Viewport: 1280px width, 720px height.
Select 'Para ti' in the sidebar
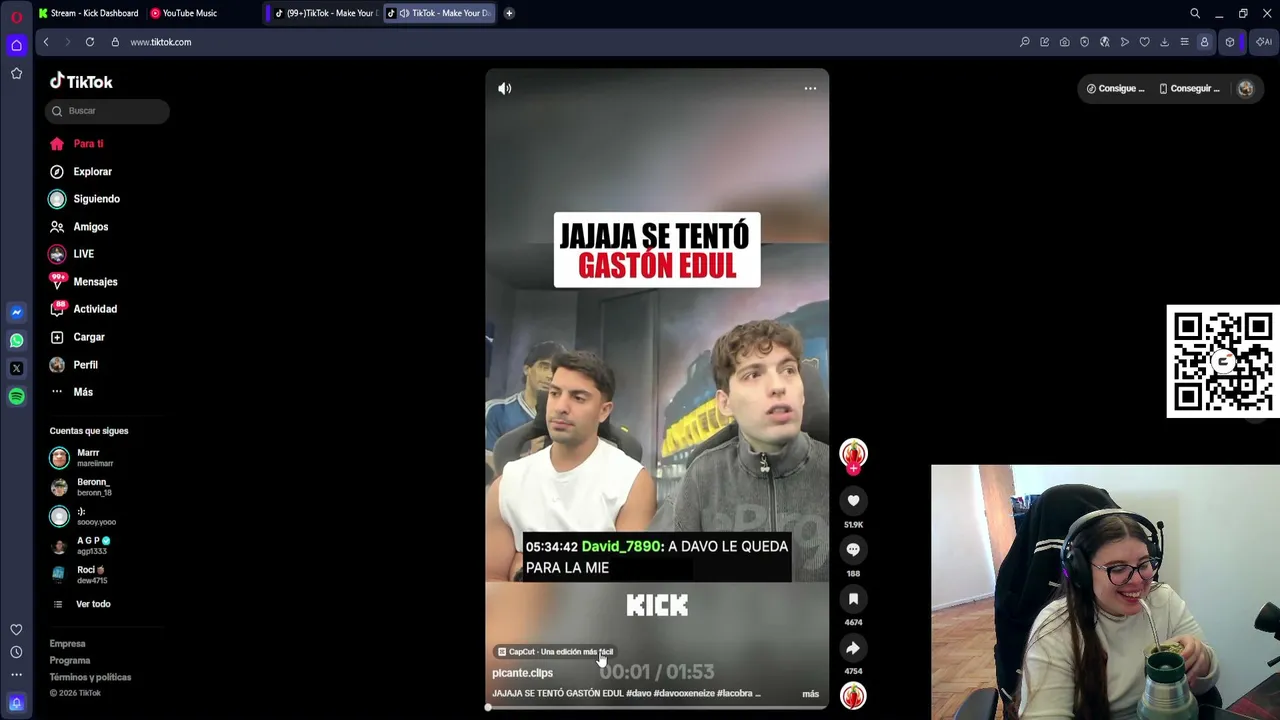(x=88, y=144)
